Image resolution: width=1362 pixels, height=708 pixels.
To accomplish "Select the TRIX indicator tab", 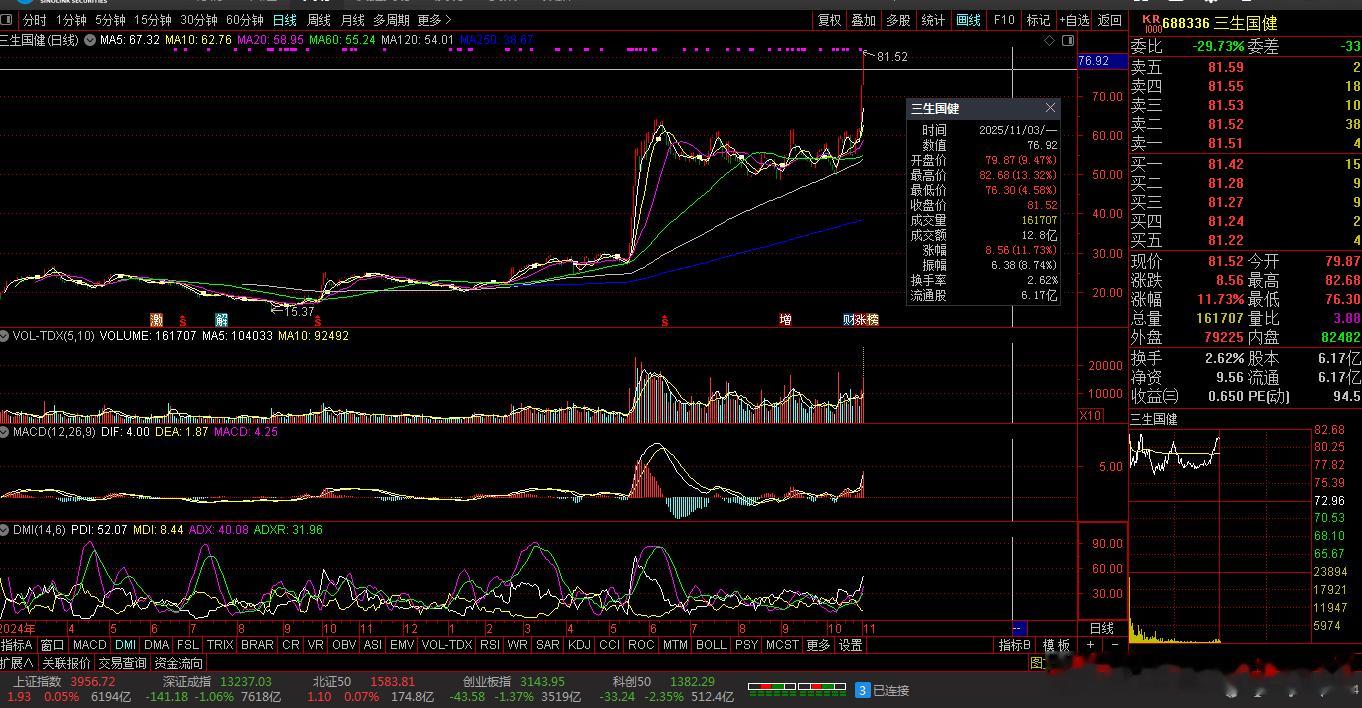I will [x=220, y=645].
